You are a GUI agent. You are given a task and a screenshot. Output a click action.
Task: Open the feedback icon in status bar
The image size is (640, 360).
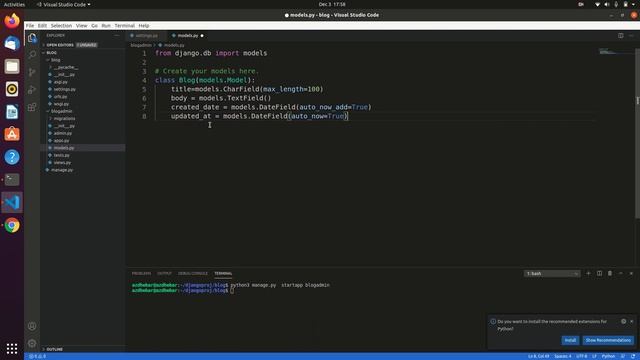(623, 356)
